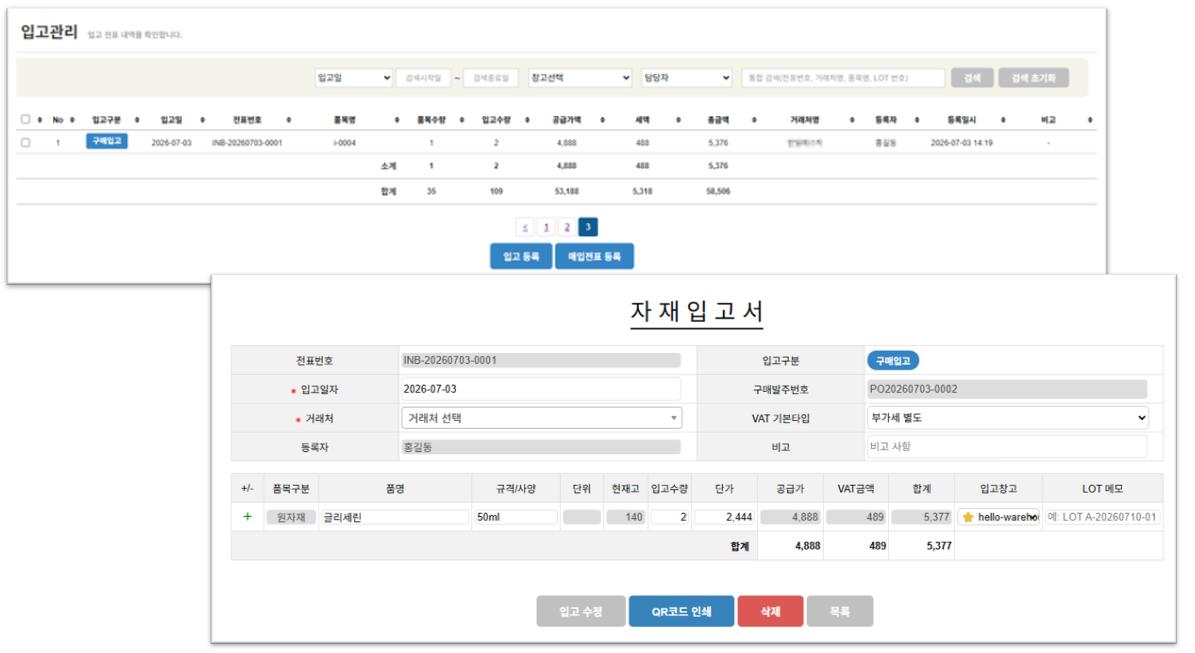
Task: Click the 매입전표 등록 button
Action: 594,256
